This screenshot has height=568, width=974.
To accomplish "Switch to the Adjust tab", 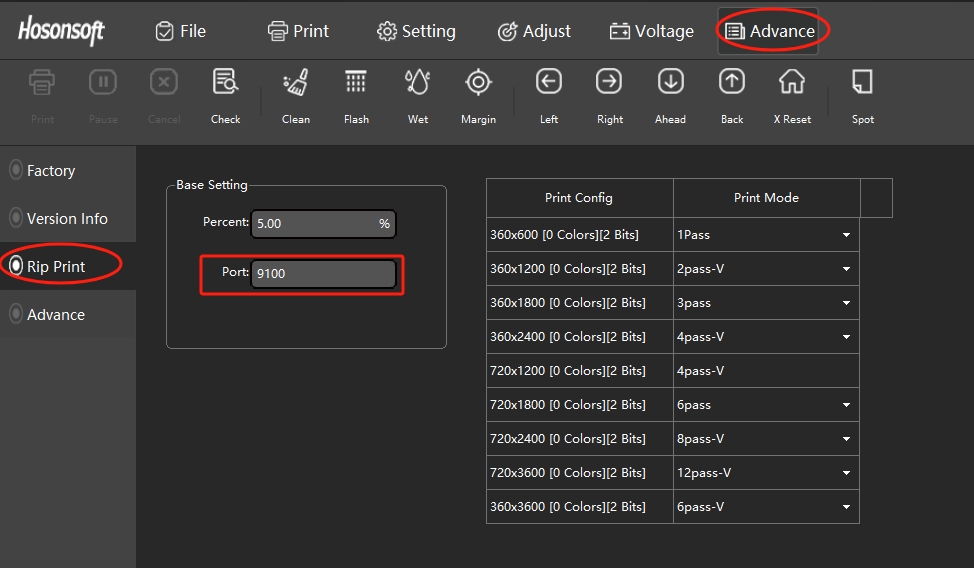I will click(x=534, y=31).
